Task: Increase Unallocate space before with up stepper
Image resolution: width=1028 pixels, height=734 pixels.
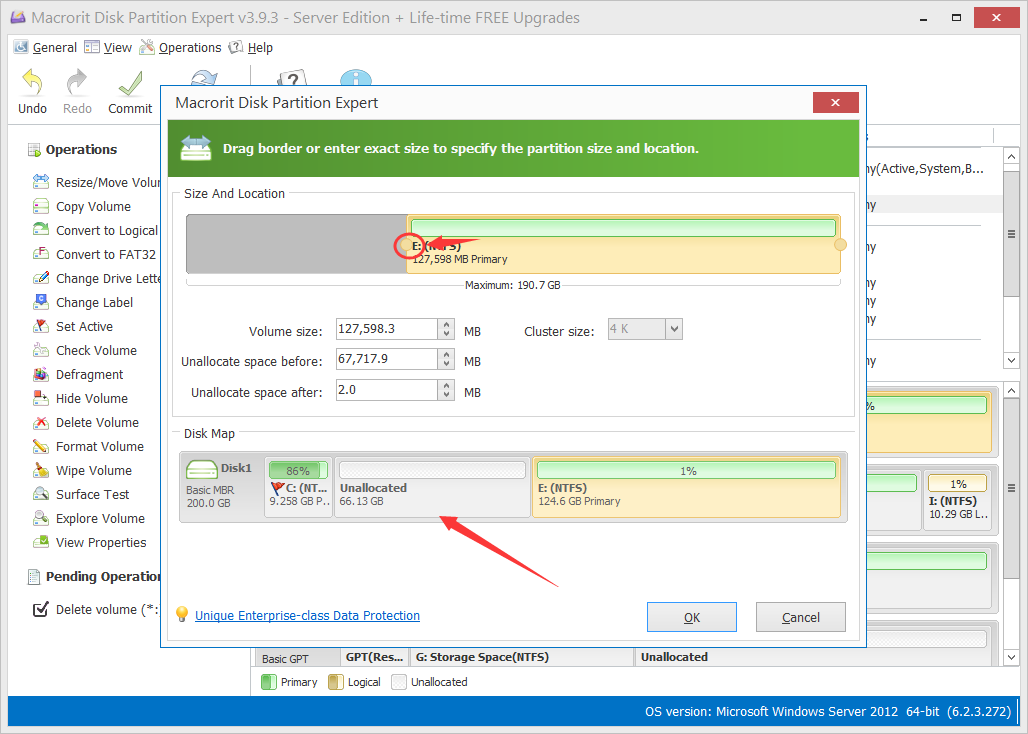Action: point(446,354)
